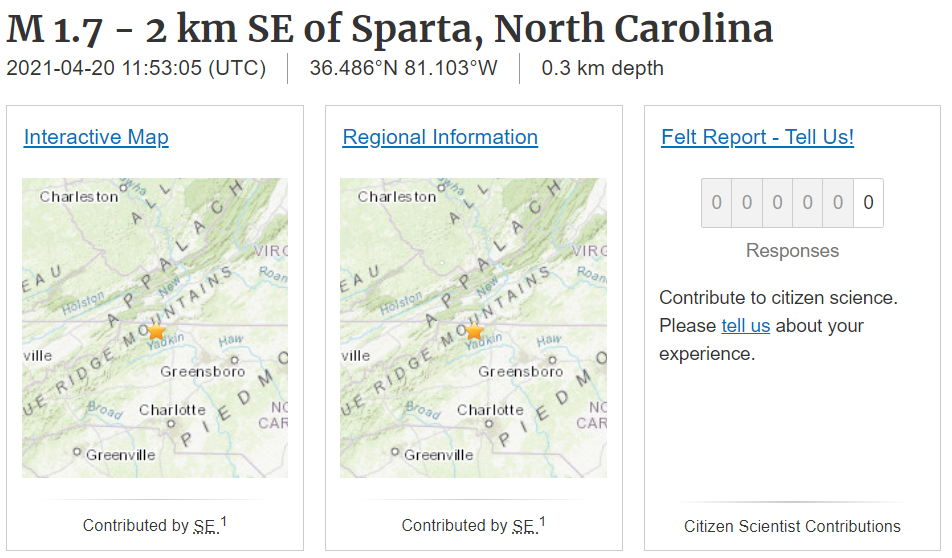Click the Interactive Map thumbnail image
Screen dimensions: 952x558
pyautogui.click(x=155, y=328)
